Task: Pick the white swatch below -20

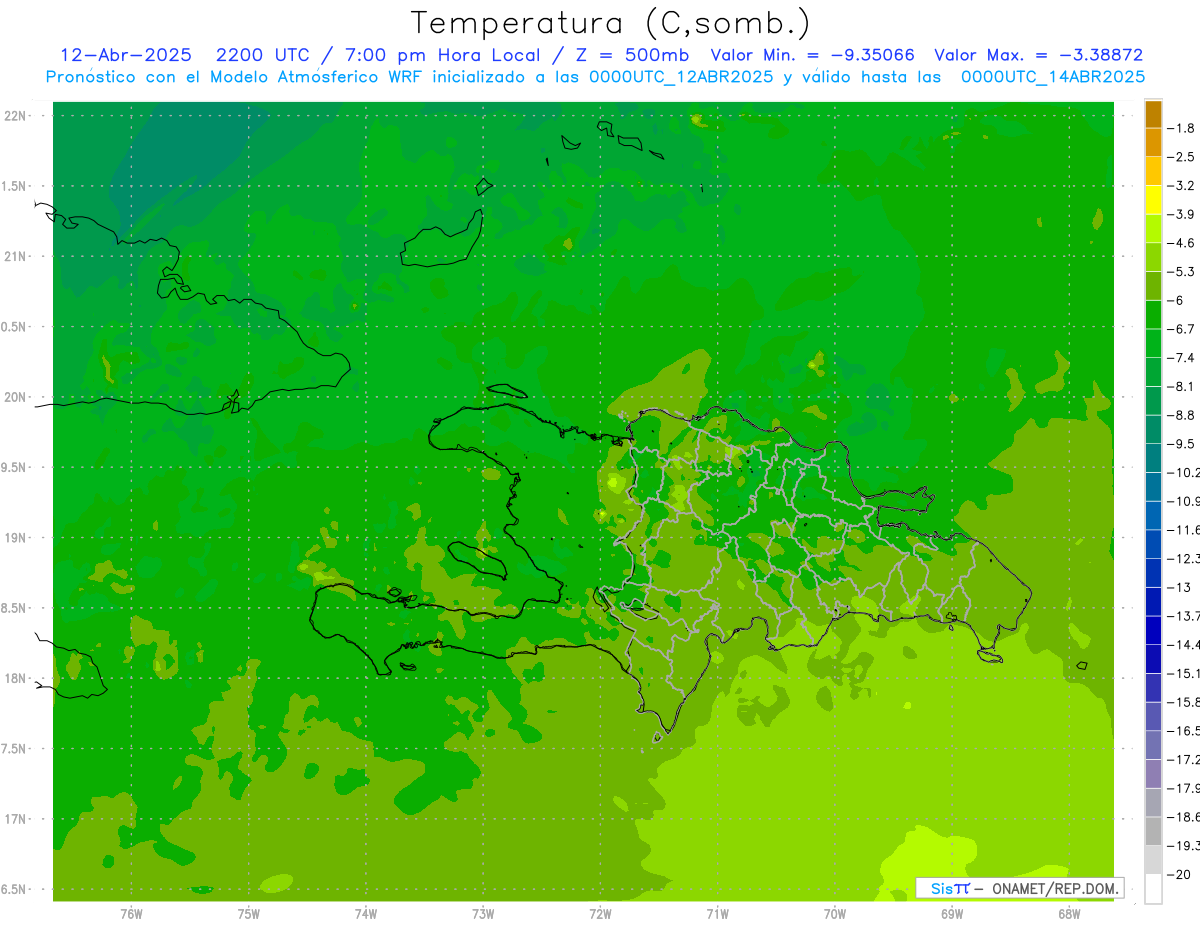Action: (x=1153, y=889)
